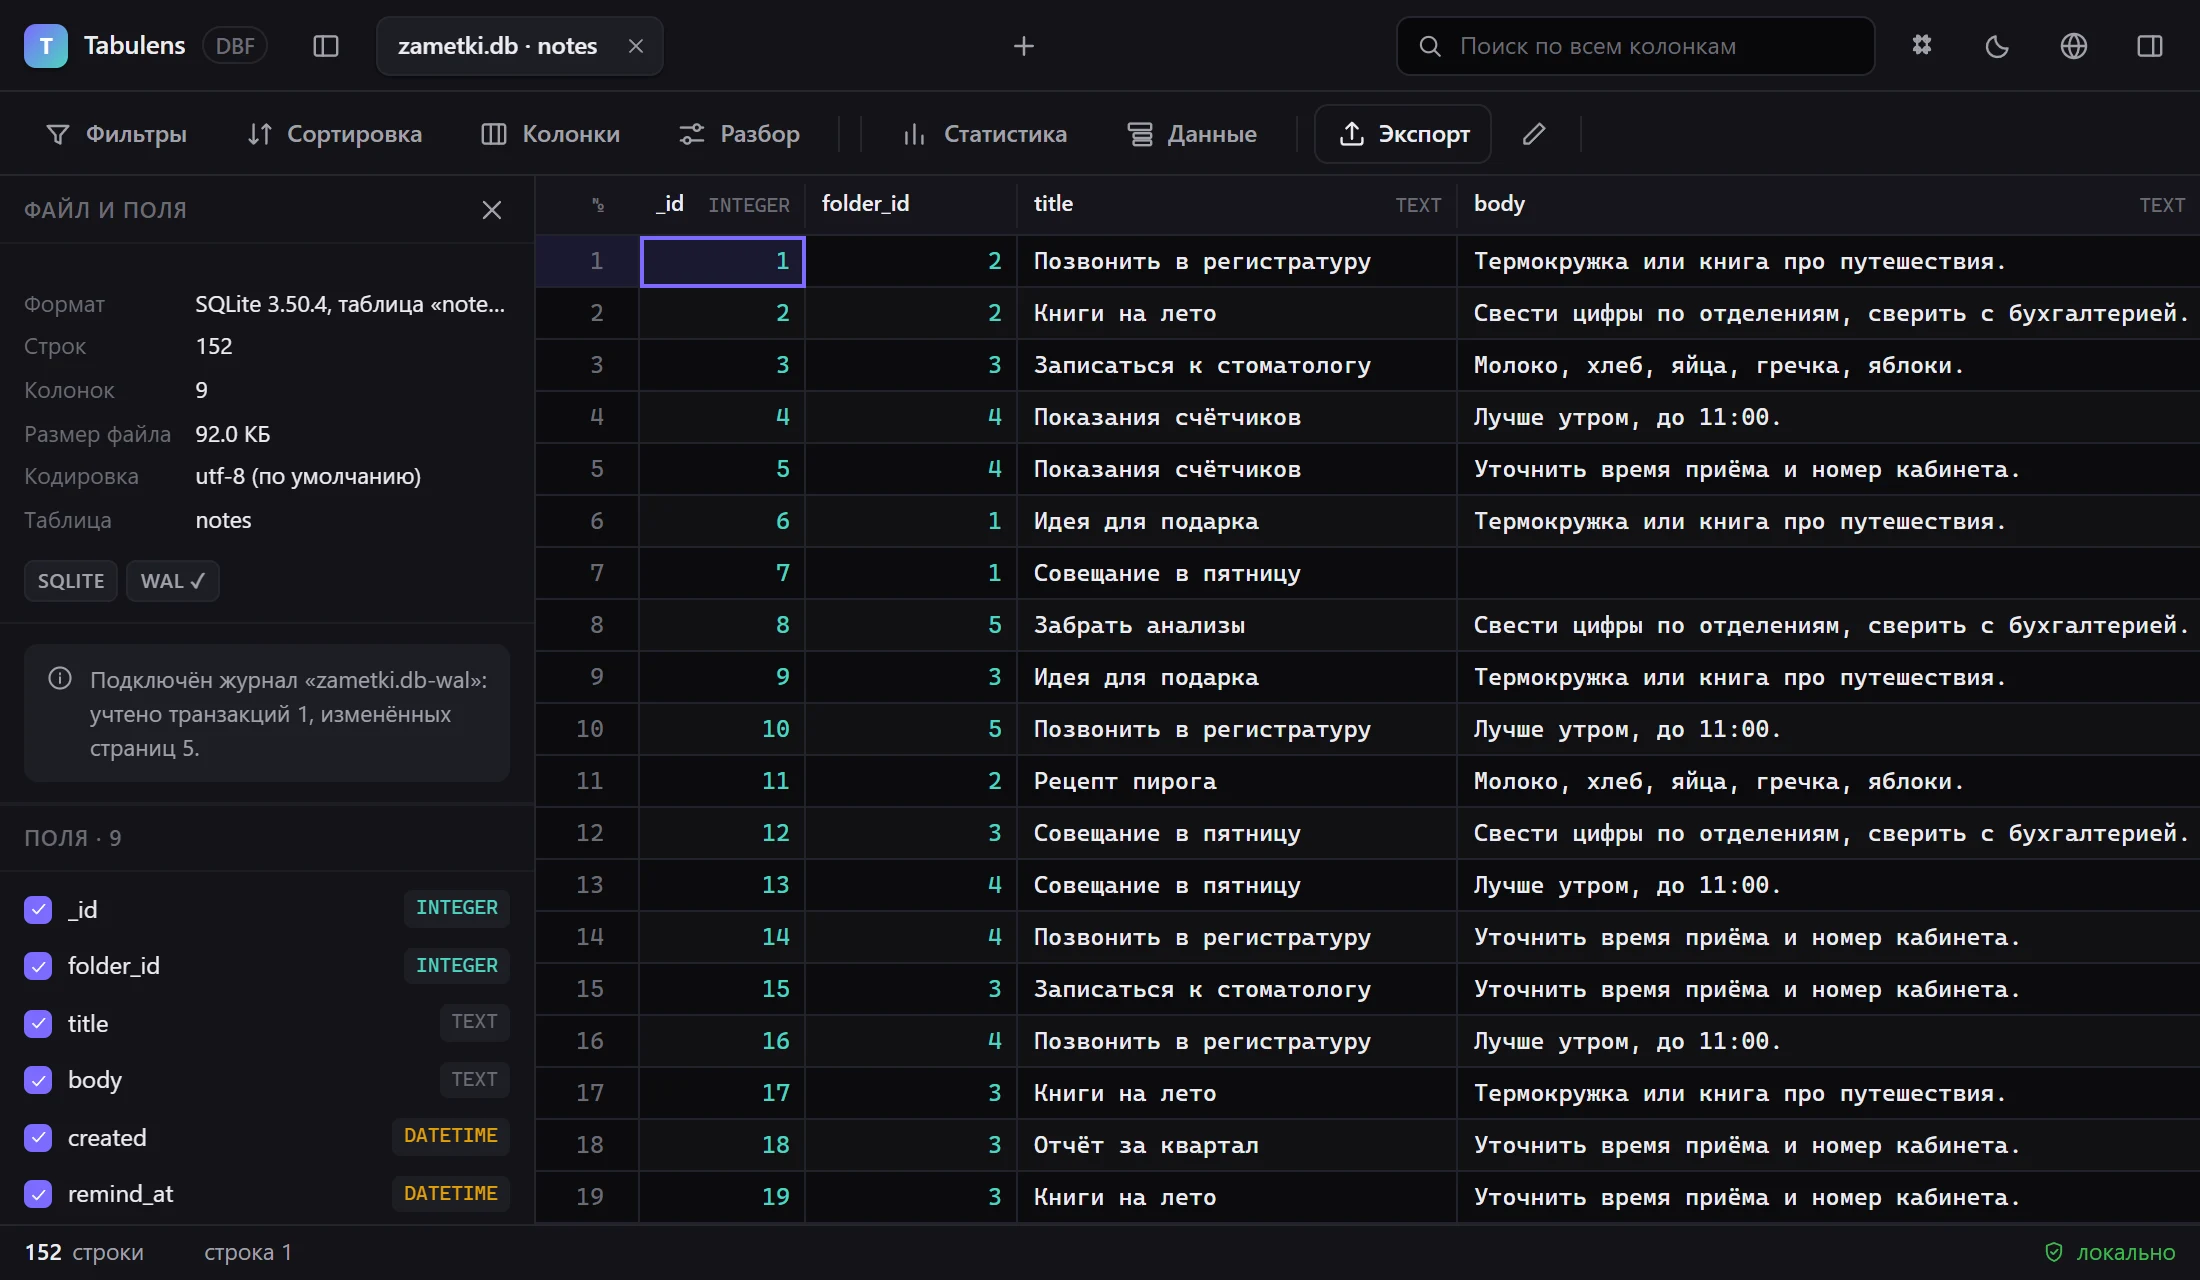Switch to the Данные view
Viewport: 2200px width, 1280px height.
click(x=1192, y=134)
